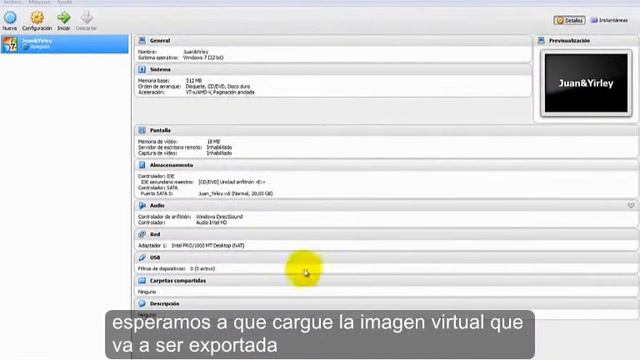This screenshot has height=360, width=640.
Task: Open the Sistema section header link
Action: click(x=160, y=69)
